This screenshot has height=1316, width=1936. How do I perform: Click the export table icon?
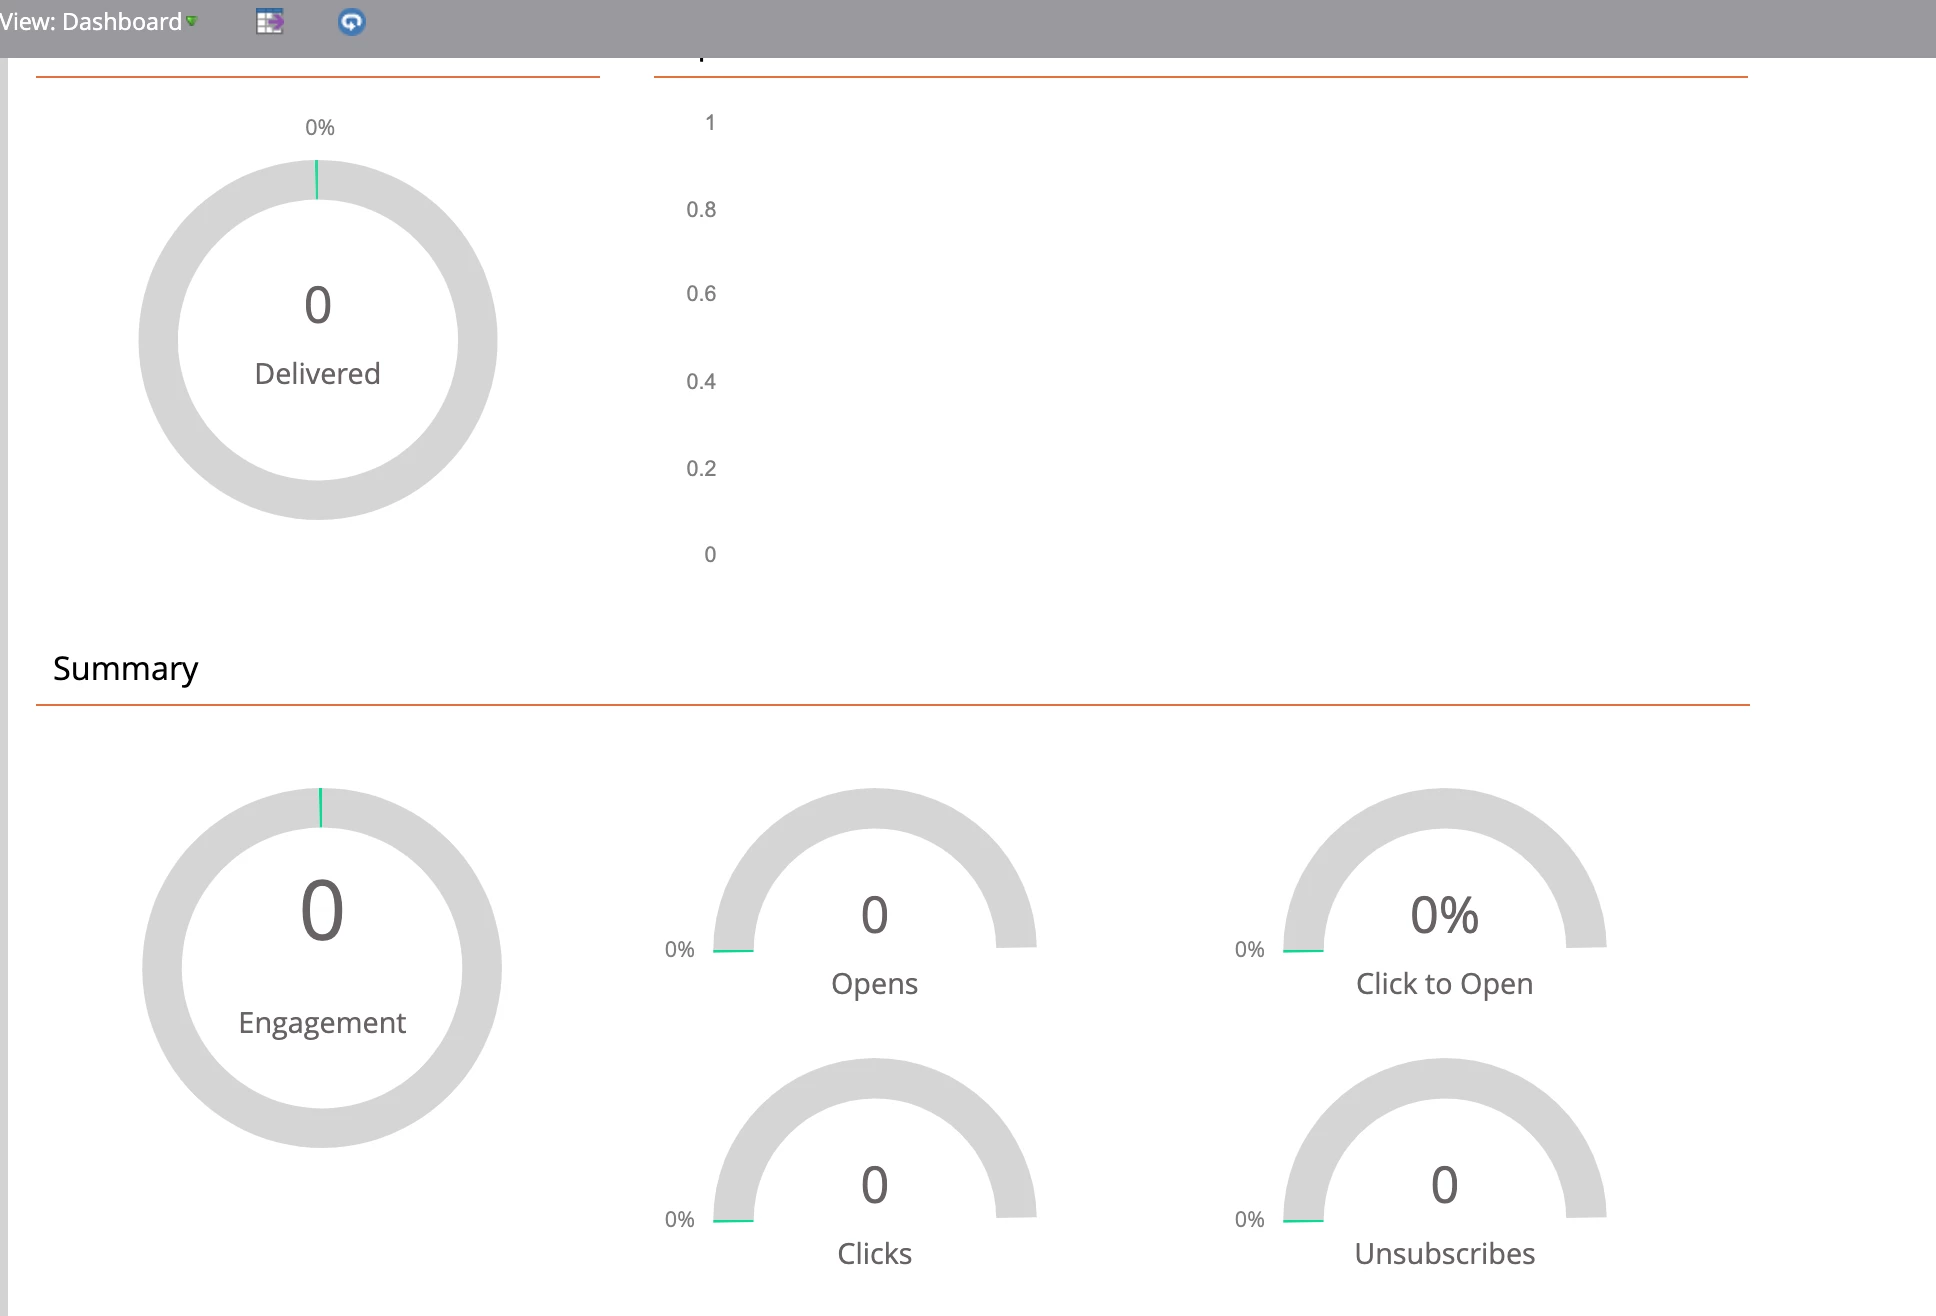pyautogui.click(x=269, y=22)
